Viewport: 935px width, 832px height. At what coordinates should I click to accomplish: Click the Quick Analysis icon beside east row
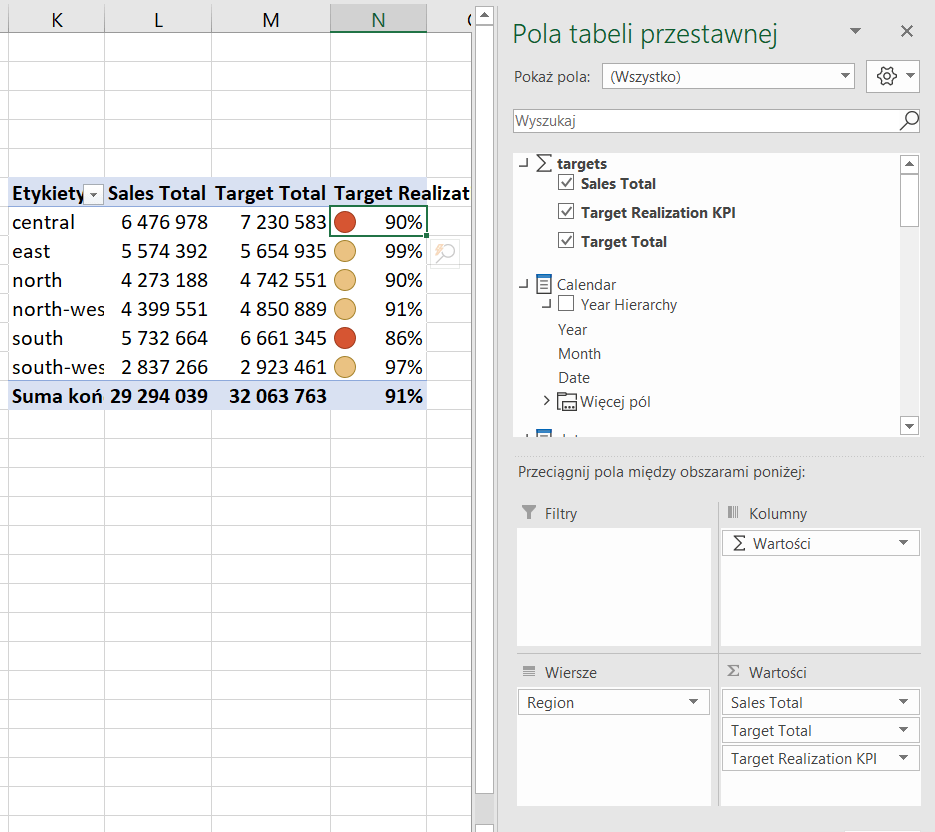(x=445, y=253)
